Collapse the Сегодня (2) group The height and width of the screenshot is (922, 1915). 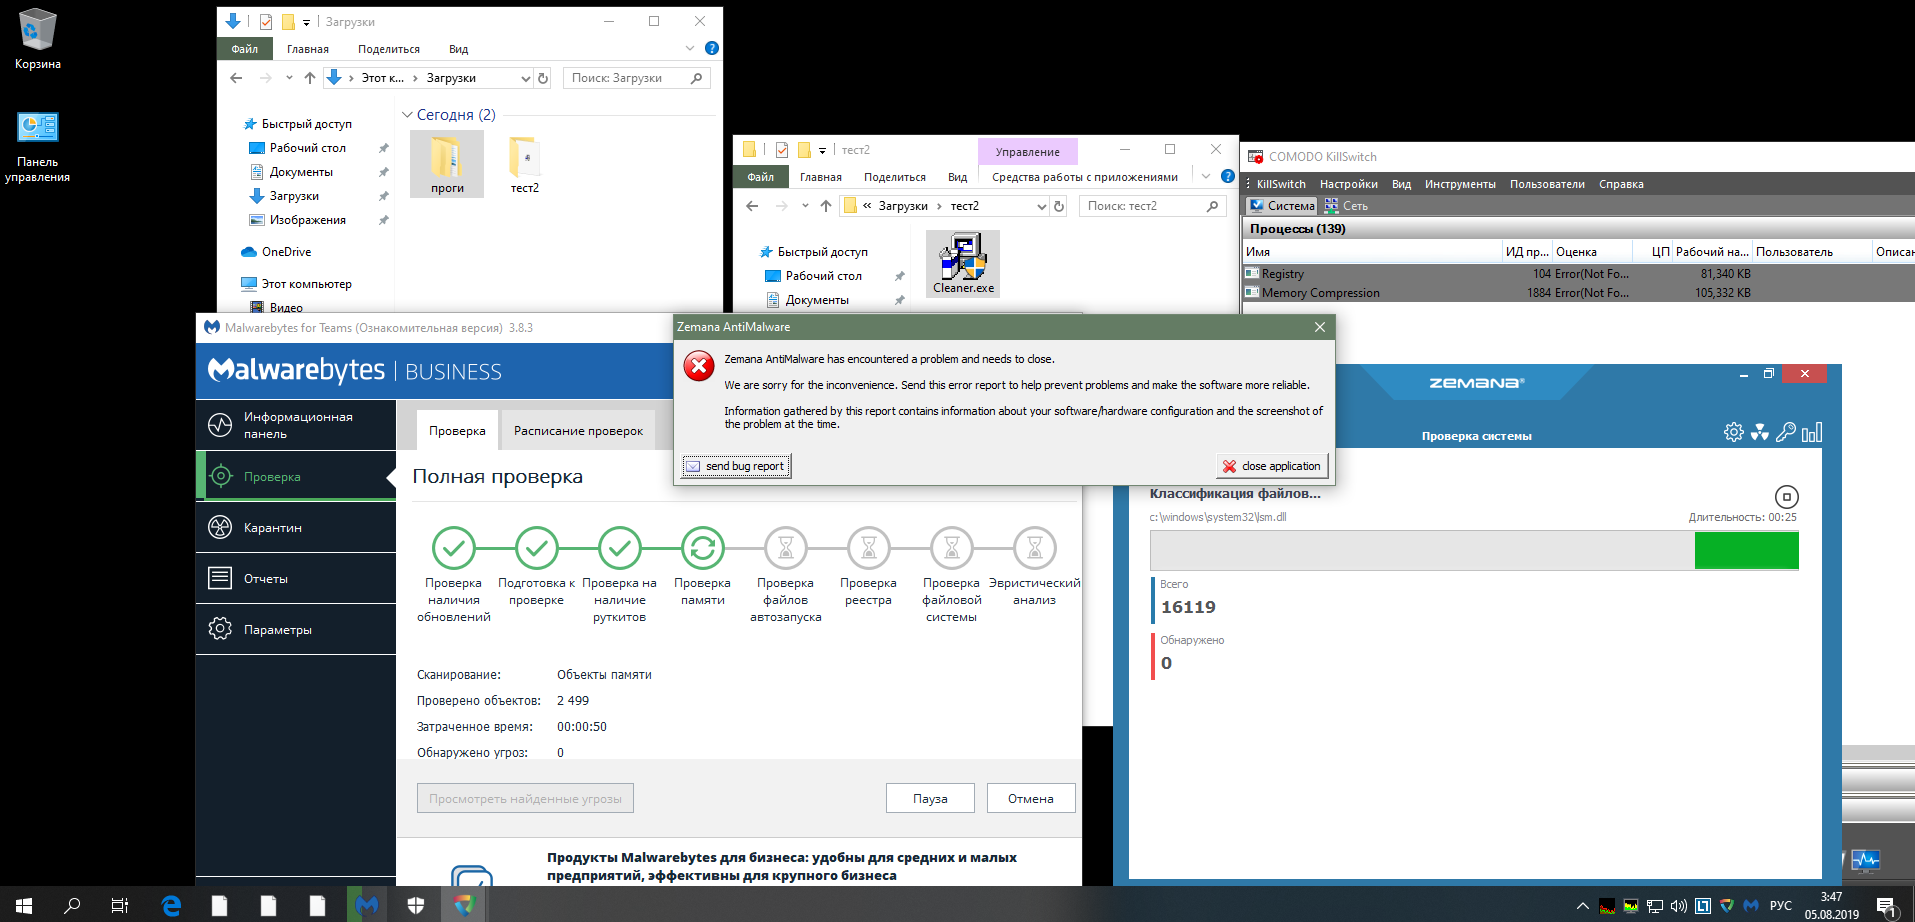pos(407,115)
